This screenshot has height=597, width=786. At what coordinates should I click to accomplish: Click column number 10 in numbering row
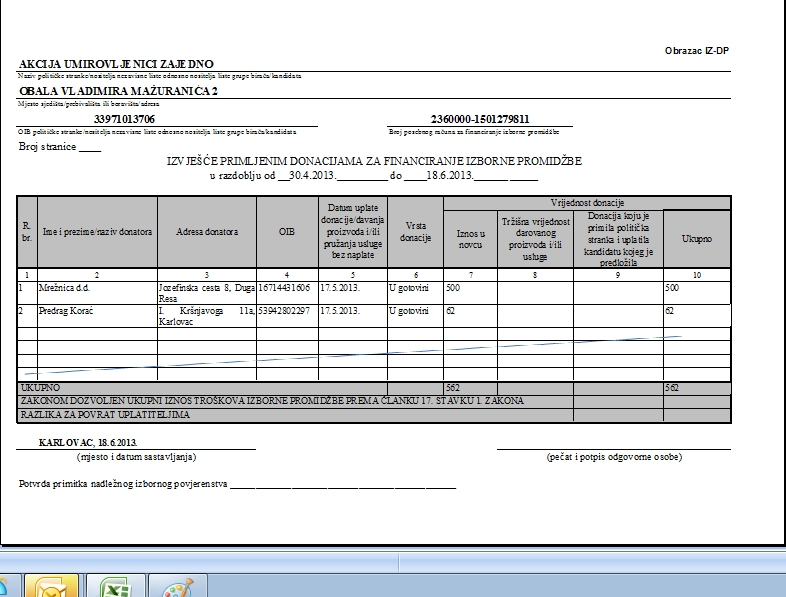click(x=697, y=275)
